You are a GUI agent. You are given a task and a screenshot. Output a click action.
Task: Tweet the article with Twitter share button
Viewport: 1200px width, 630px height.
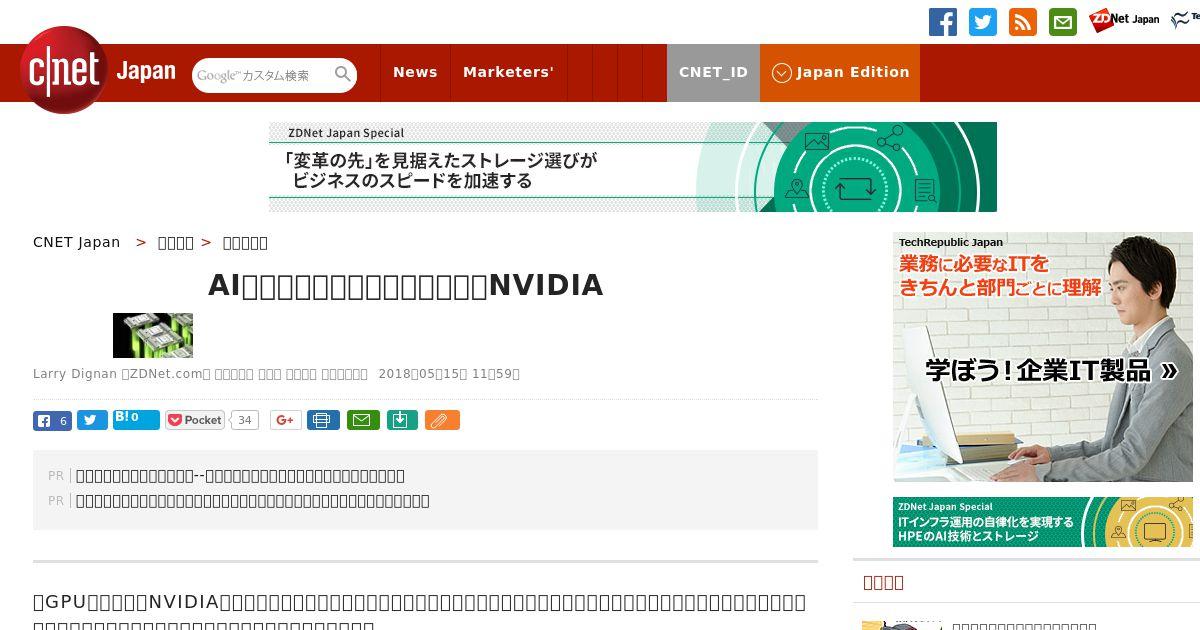[92, 420]
